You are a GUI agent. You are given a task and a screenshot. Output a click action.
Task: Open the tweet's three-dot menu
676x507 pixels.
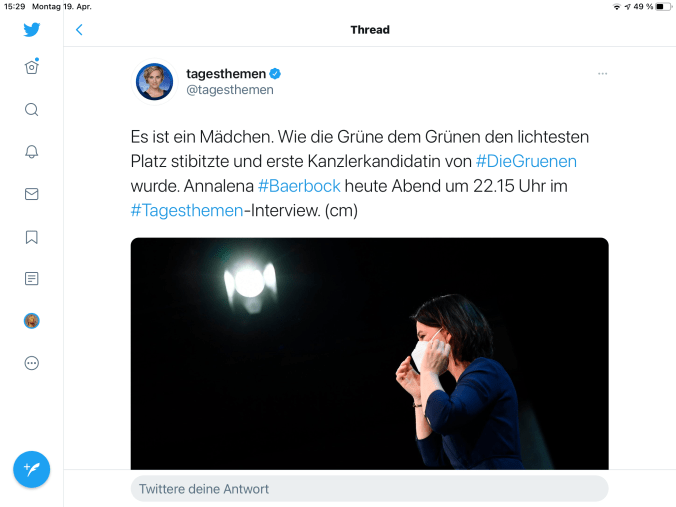tap(602, 74)
